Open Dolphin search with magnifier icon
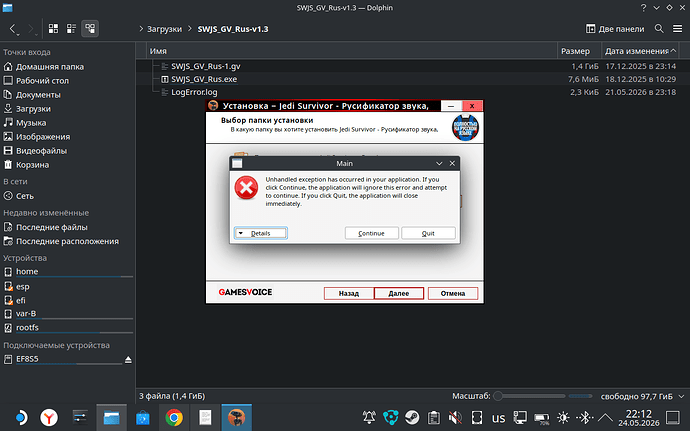This screenshot has width=690, height=431. point(659,29)
